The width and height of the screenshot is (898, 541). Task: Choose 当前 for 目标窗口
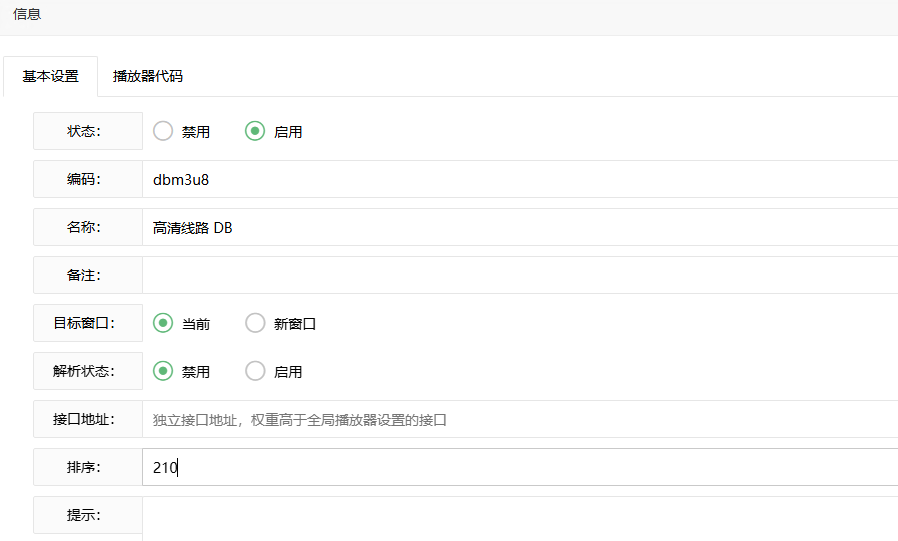click(x=163, y=323)
